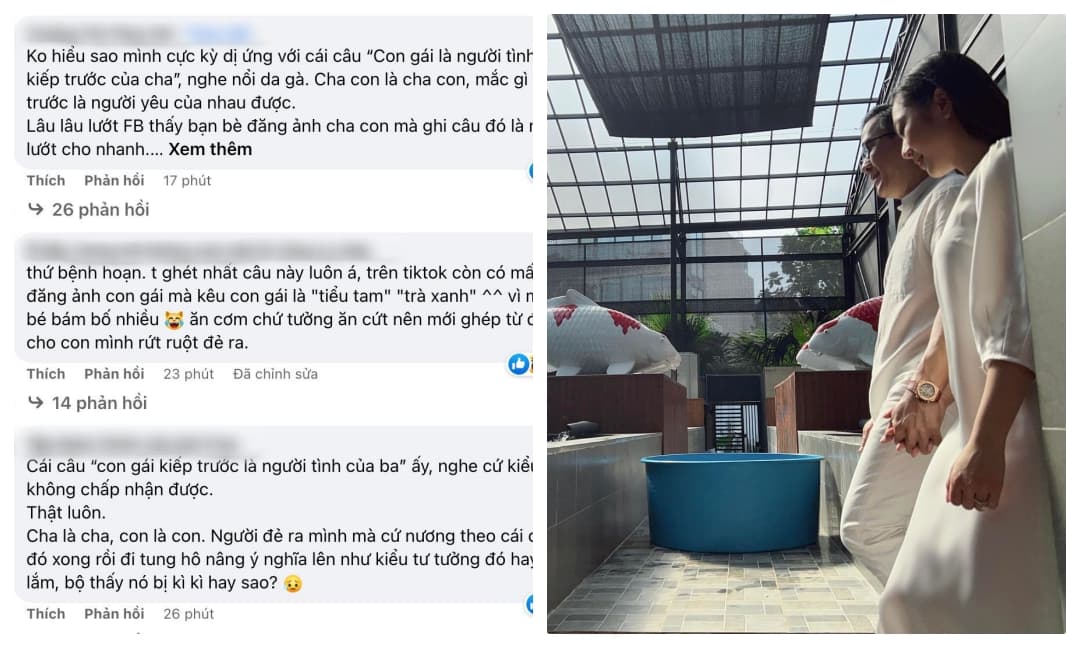Open Xem thêm to read full comment
1080x648 pixels.
point(210,149)
